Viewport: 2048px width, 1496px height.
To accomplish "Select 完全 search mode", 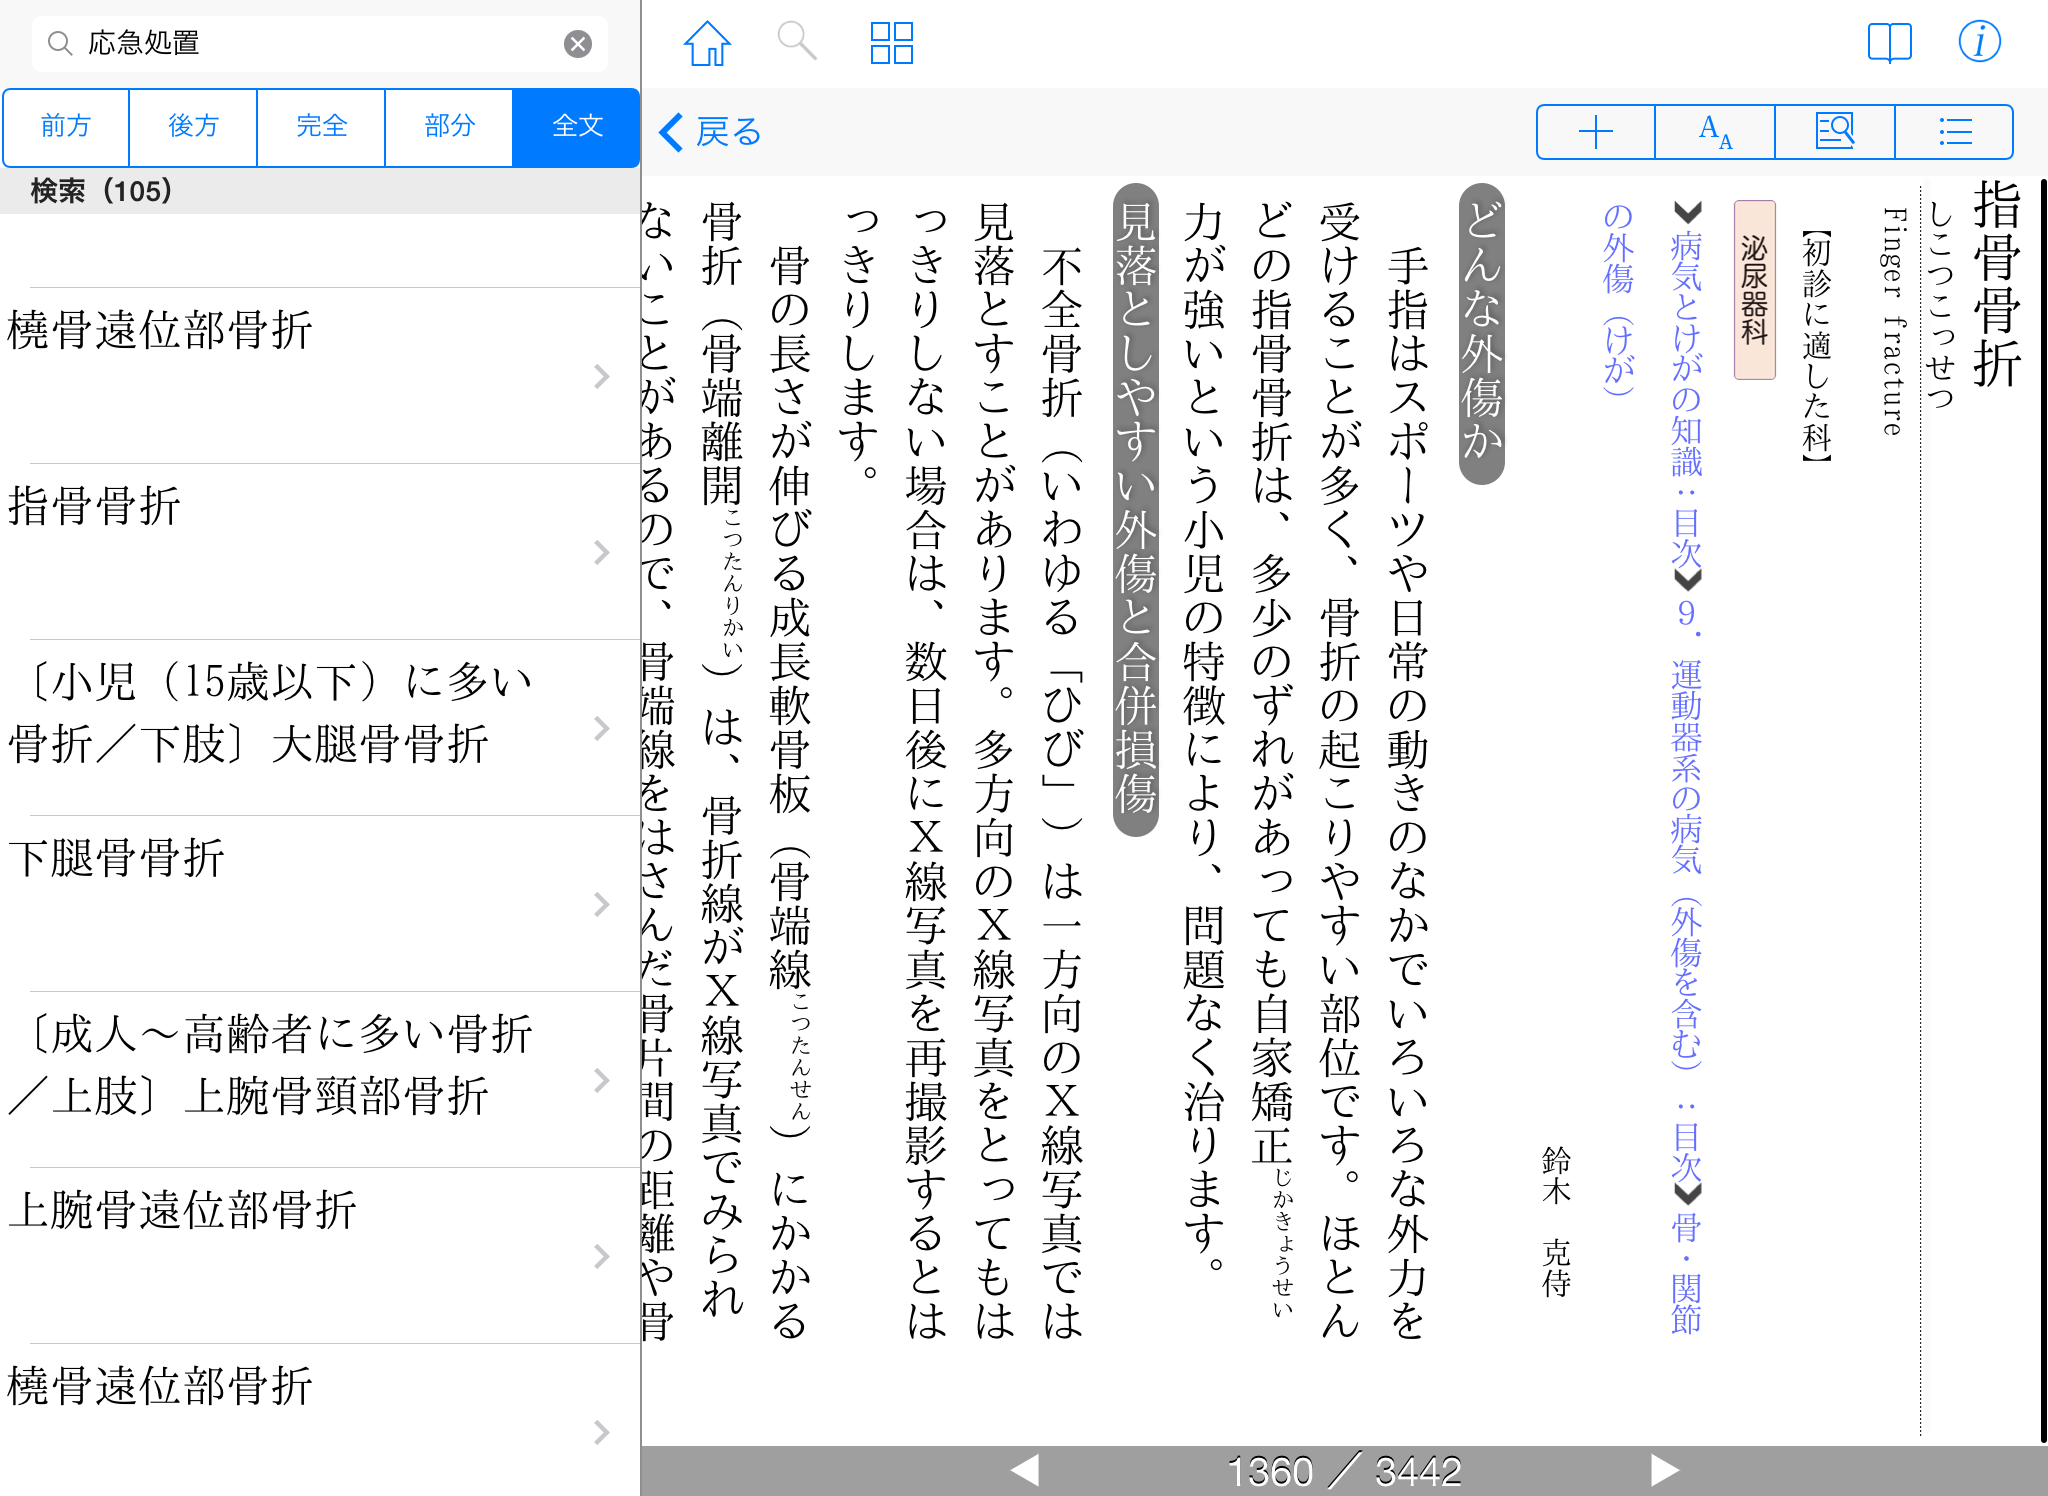I will [x=321, y=126].
